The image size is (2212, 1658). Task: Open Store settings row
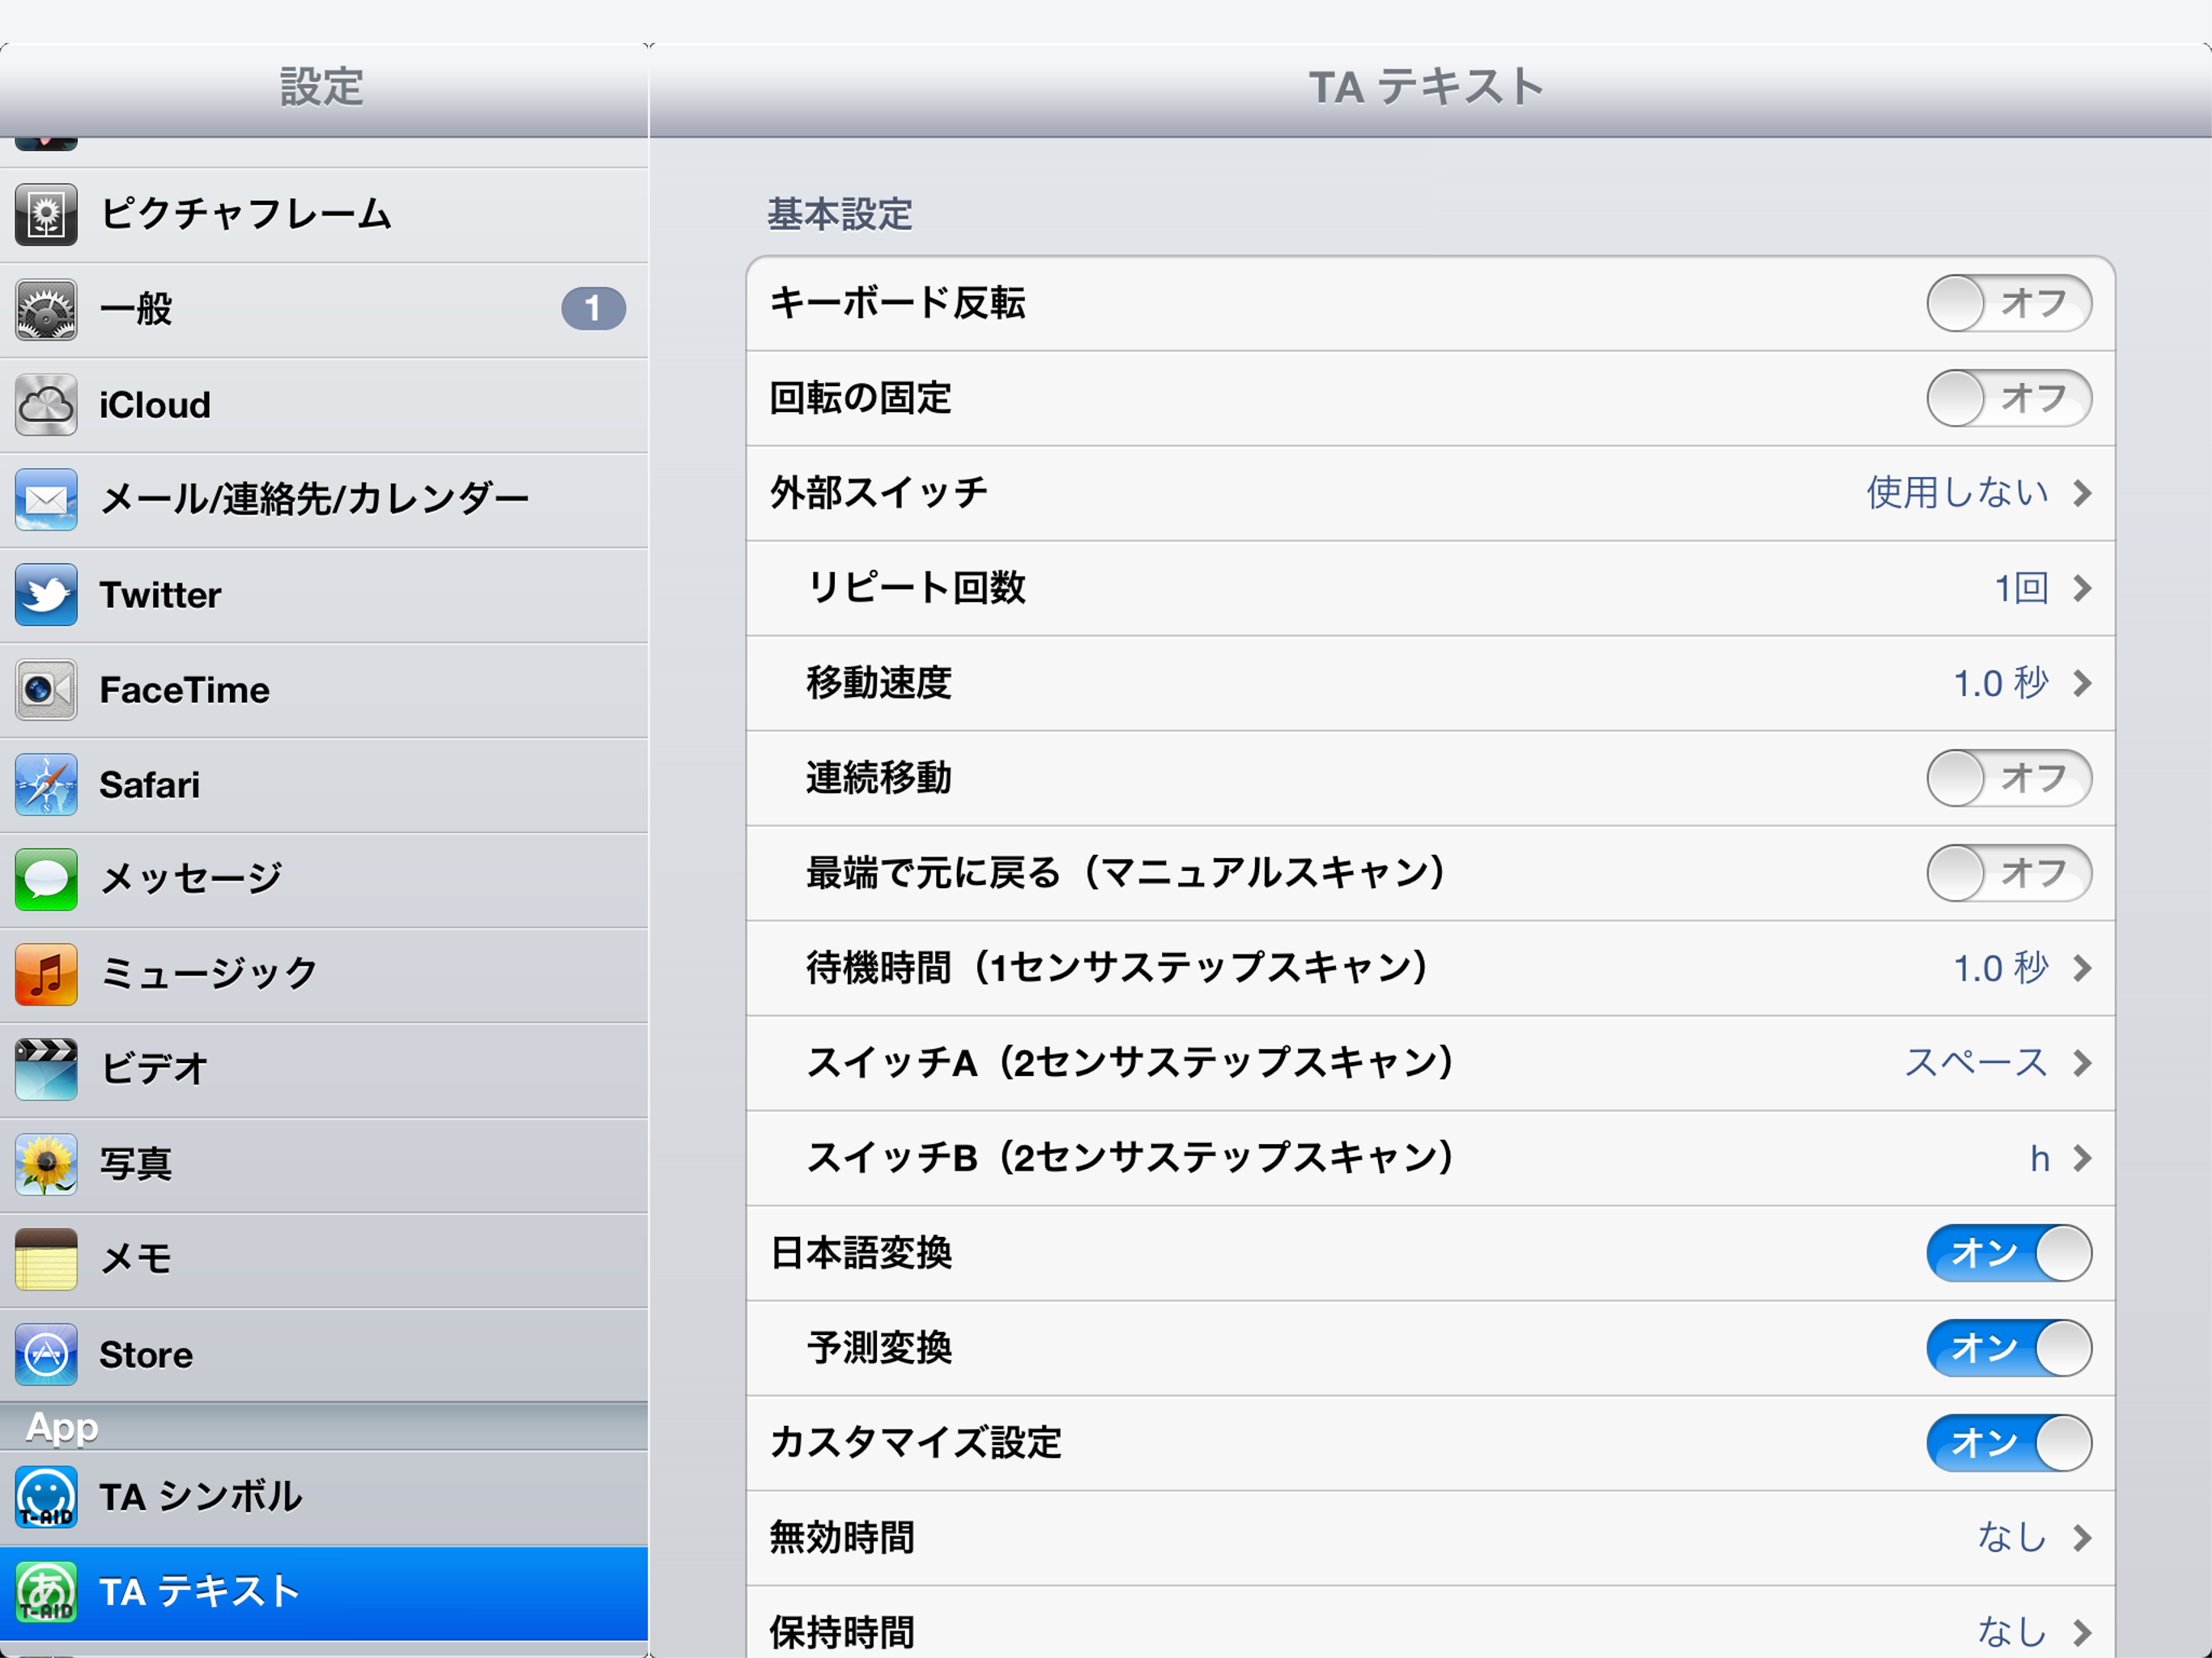[x=324, y=1355]
